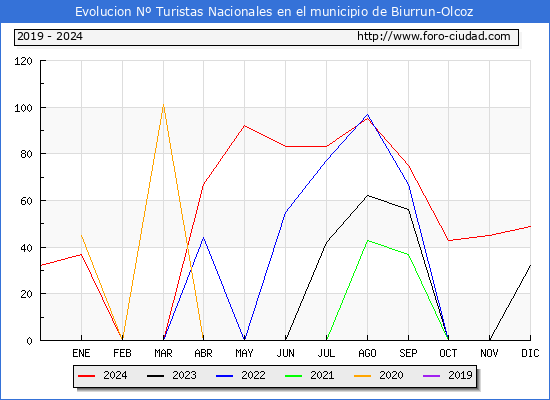Screen dimensions: 550x400
Task: Click the blue 2022 peak at ABR
Action: pyautogui.click(x=203, y=238)
